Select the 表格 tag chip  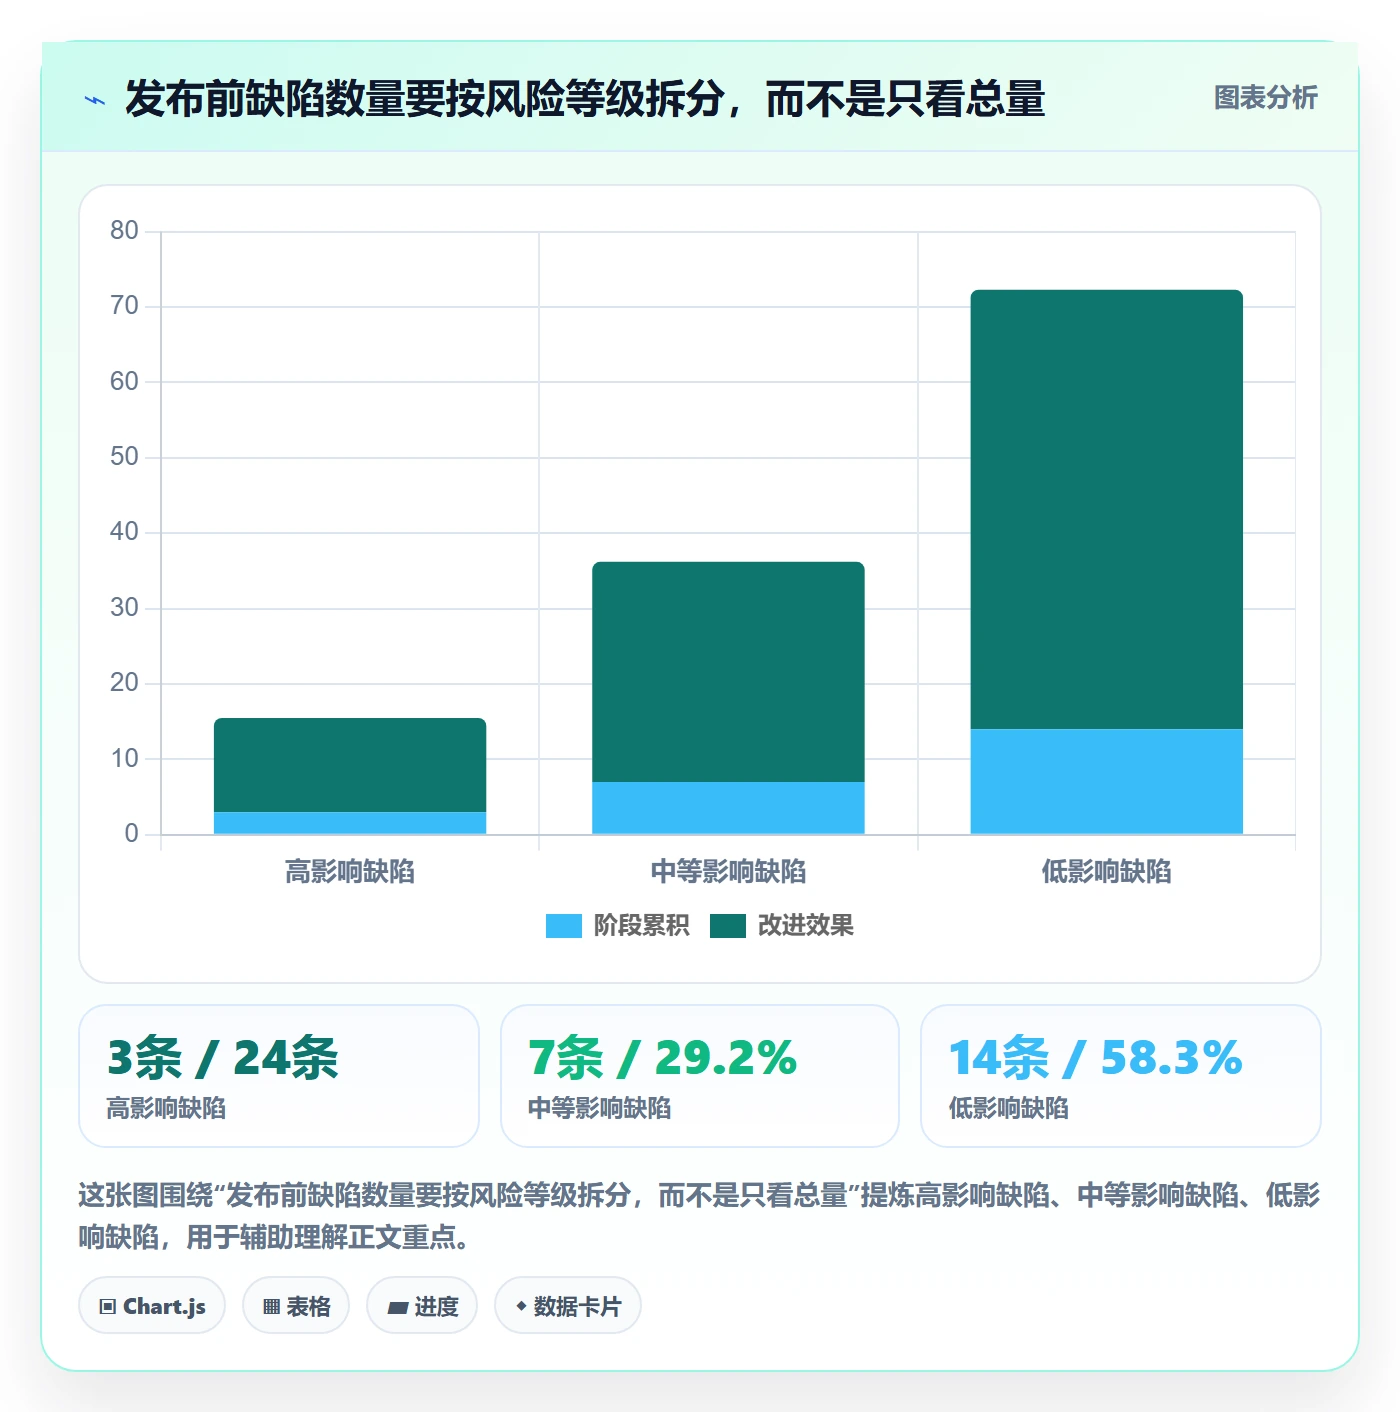296,1306
